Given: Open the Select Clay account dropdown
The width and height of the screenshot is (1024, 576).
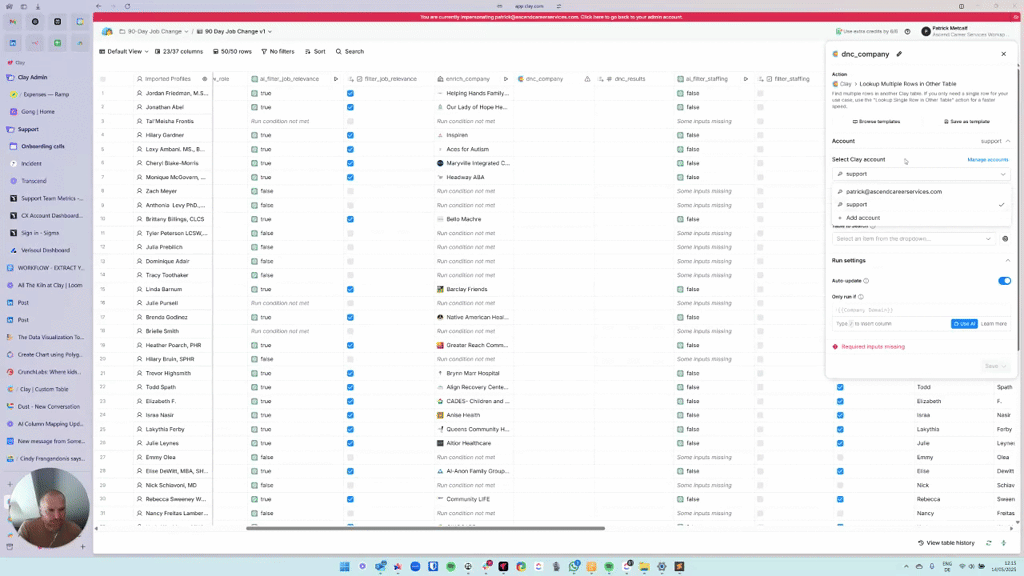Looking at the screenshot, I should [920, 174].
